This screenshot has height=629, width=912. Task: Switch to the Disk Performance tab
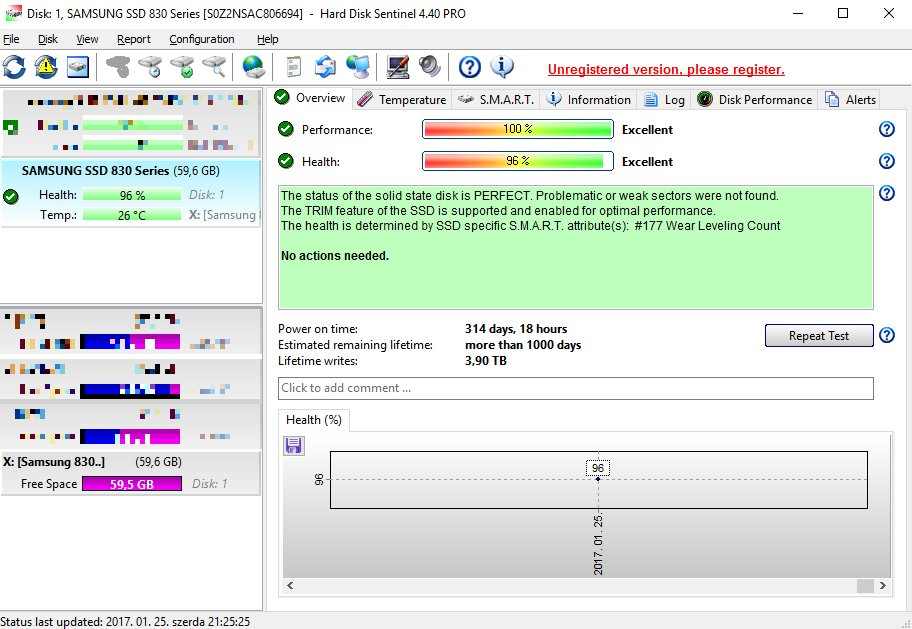pos(754,99)
